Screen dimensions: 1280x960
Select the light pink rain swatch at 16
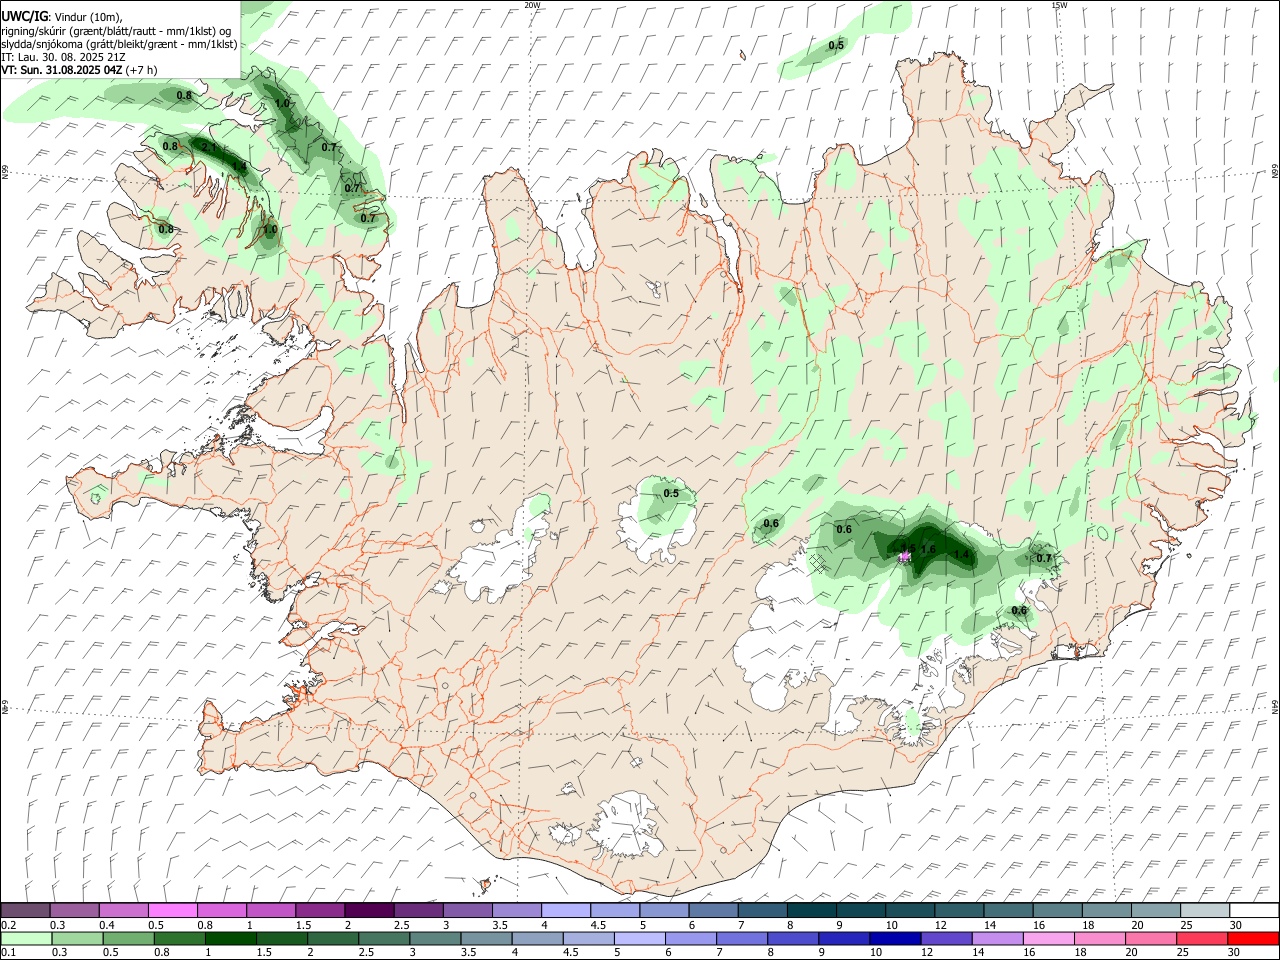(x=1048, y=938)
